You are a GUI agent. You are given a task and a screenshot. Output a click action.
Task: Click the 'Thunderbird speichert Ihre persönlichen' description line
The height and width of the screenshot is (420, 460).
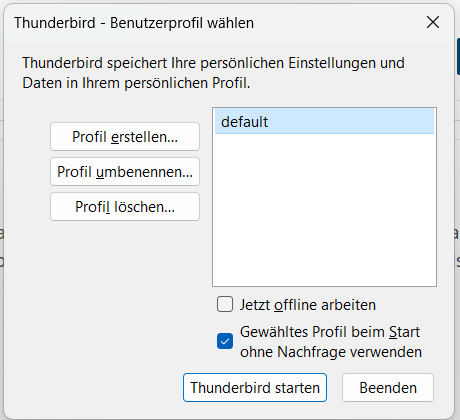214,63
